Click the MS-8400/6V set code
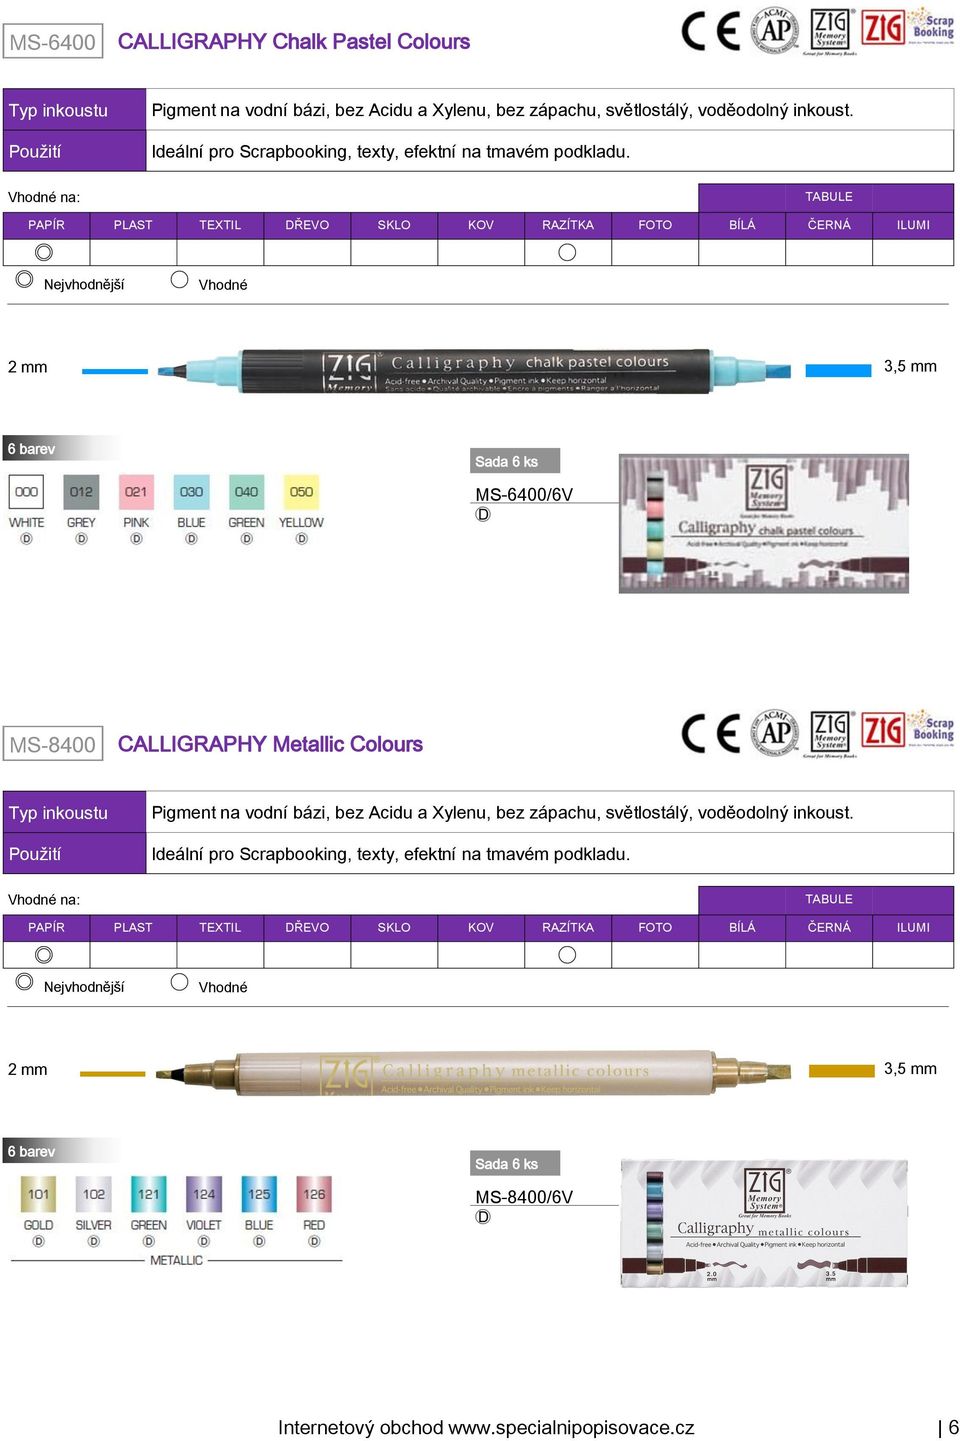Viewport: 960px width, 1441px height. point(524,1197)
